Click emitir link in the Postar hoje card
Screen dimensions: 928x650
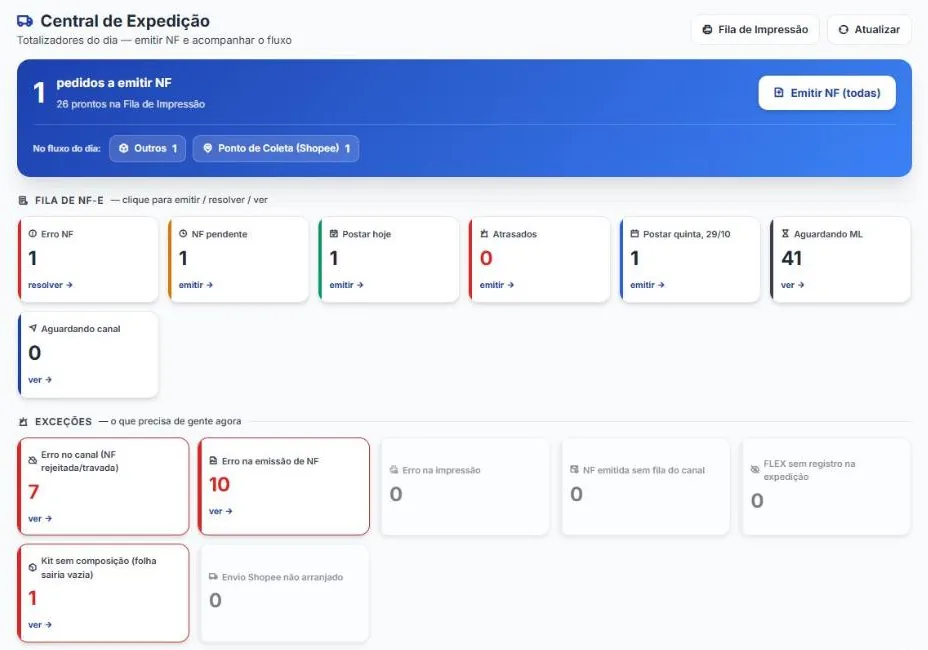(x=346, y=285)
